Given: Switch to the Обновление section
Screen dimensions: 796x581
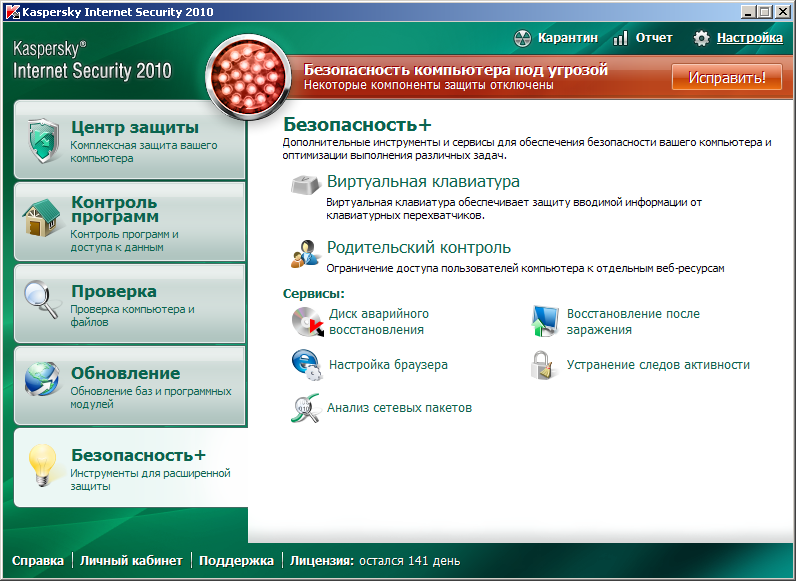Looking at the screenshot, I should (130, 385).
